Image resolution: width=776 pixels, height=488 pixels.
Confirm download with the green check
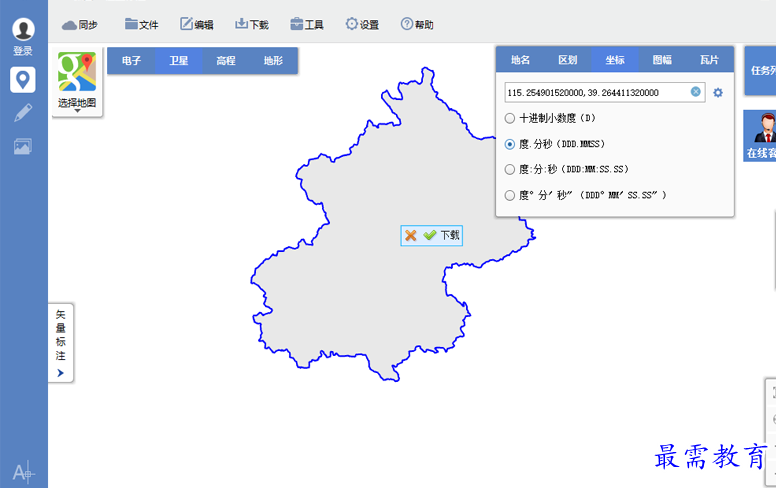(430, 235)
